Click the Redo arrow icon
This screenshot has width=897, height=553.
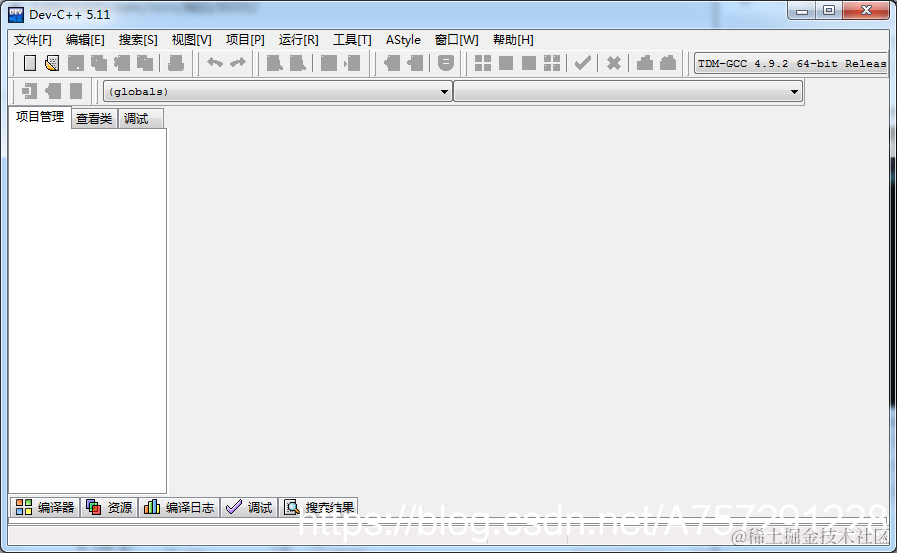coord(238,63)
